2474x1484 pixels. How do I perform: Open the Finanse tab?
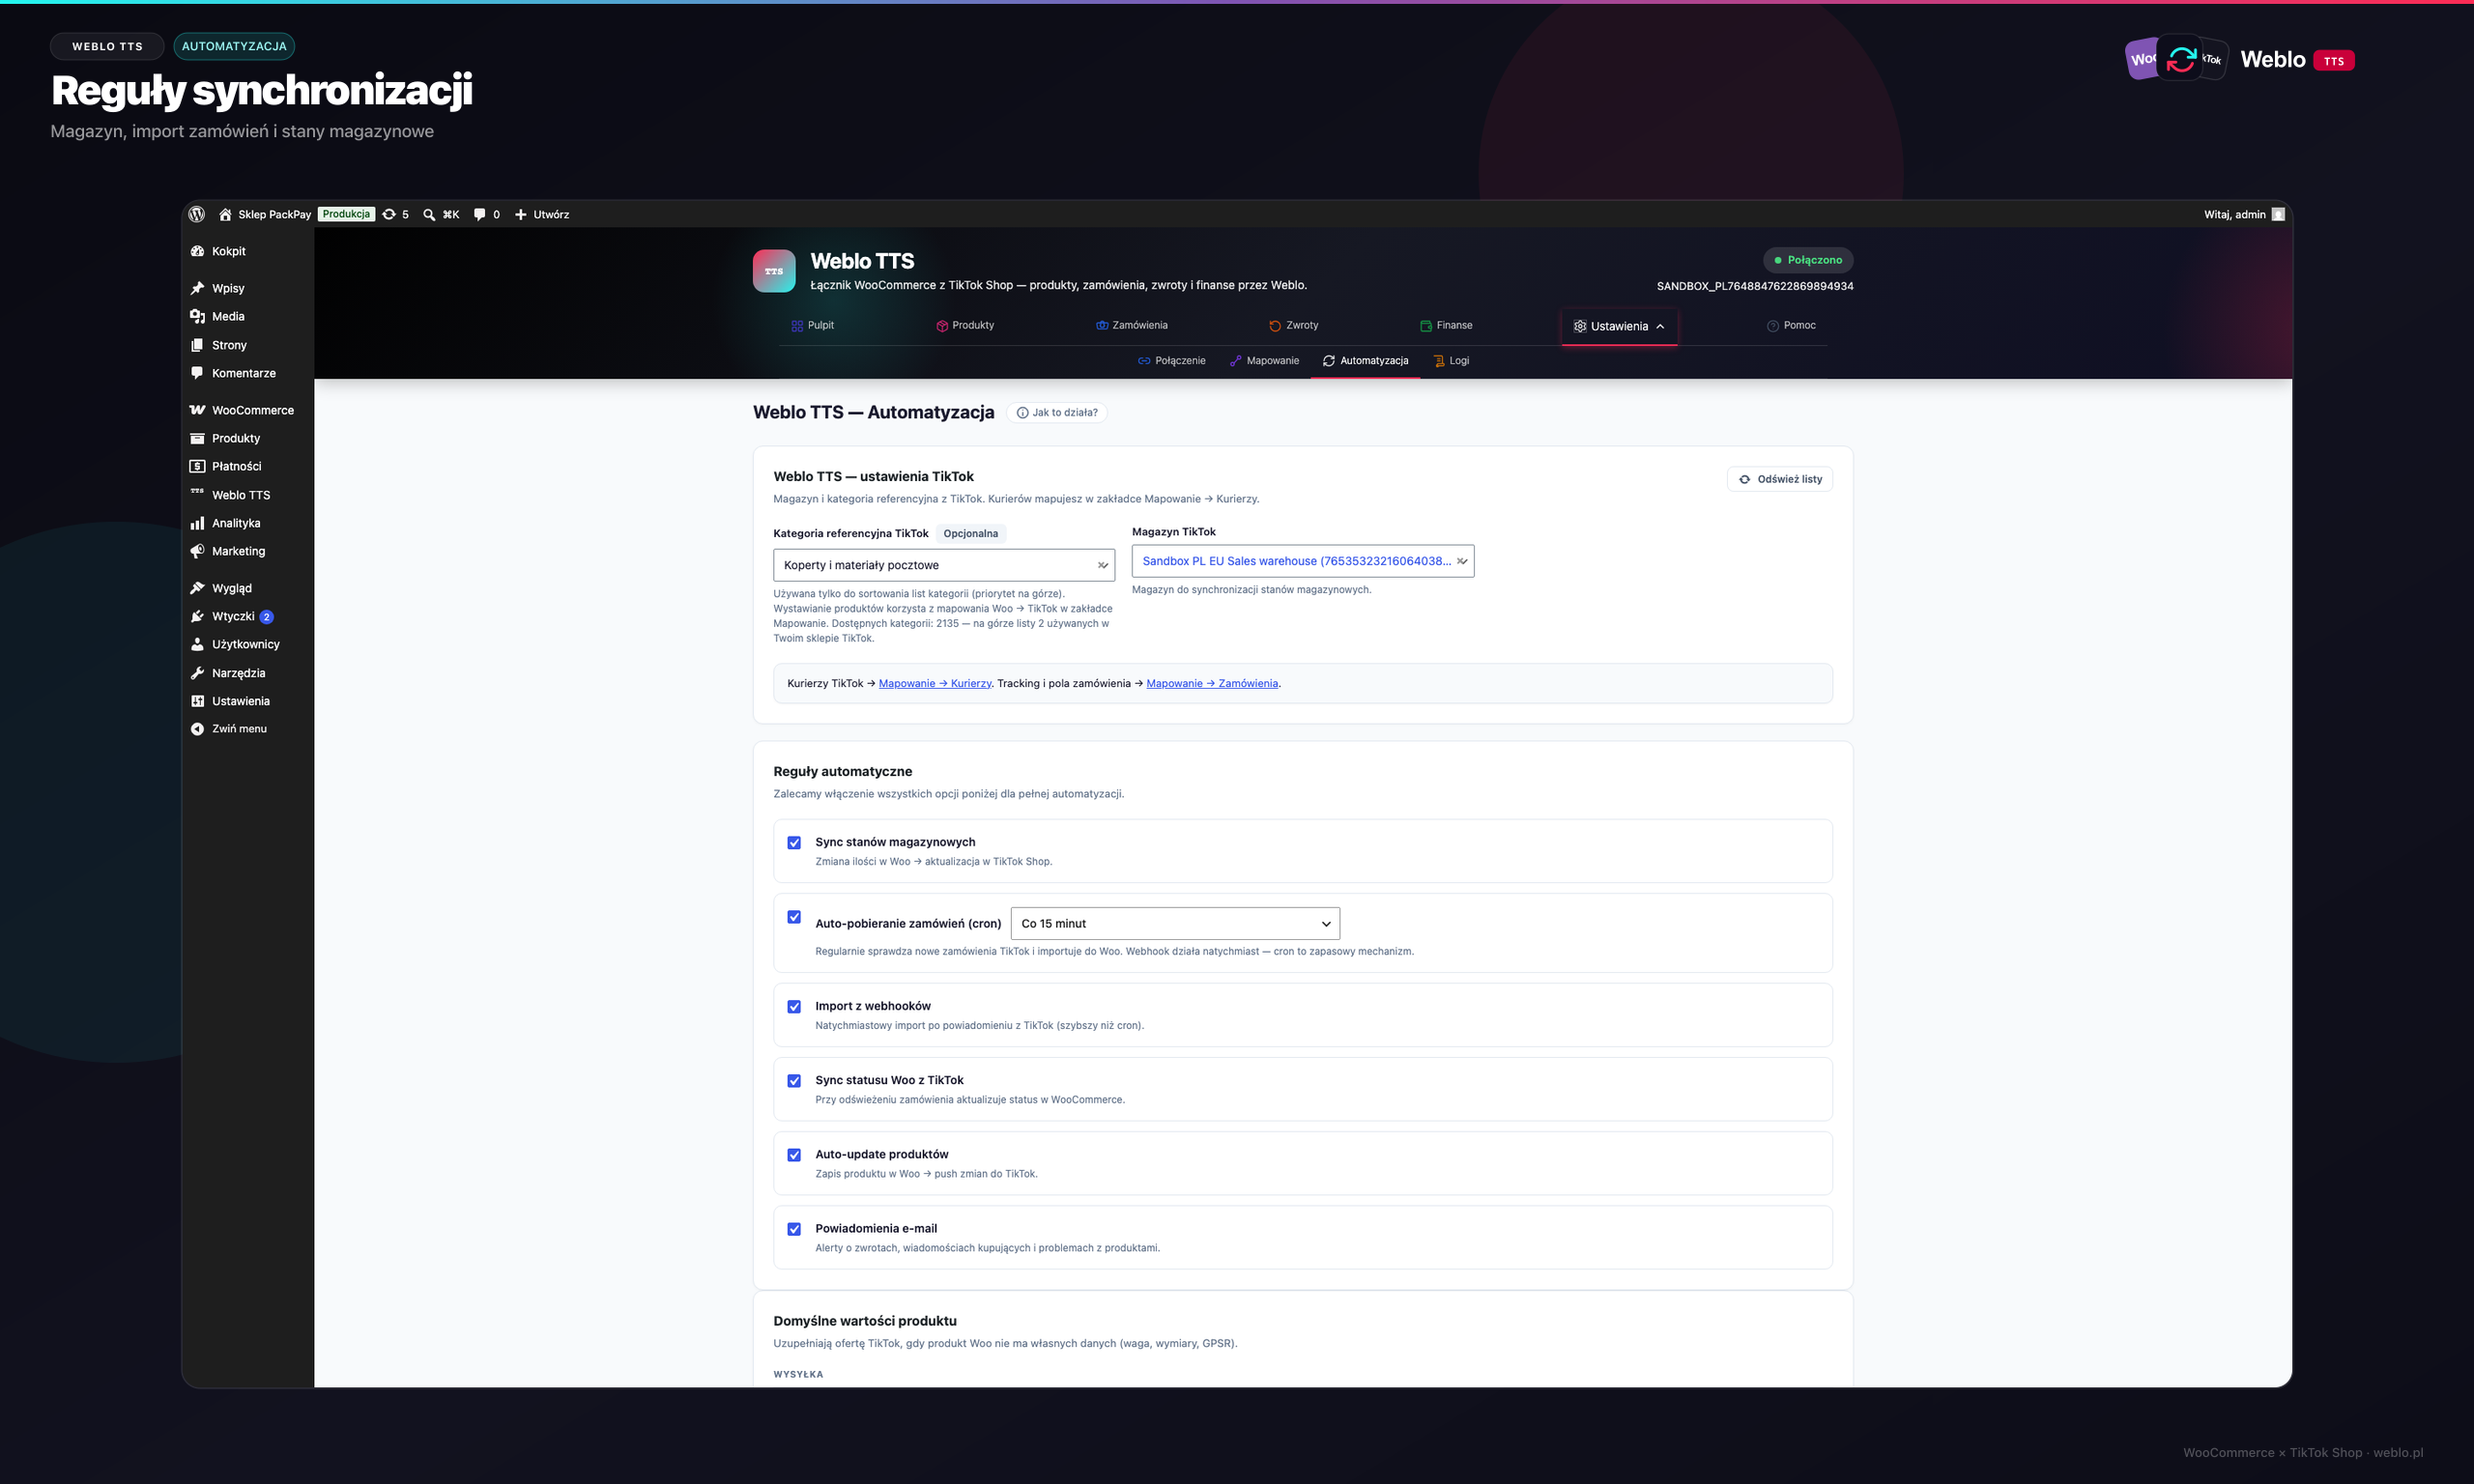[1446, 325]
